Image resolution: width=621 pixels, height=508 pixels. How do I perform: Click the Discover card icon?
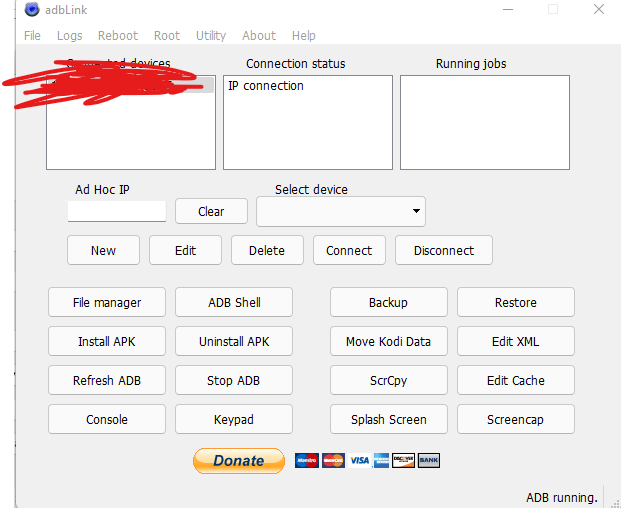(x=404, y=460)
